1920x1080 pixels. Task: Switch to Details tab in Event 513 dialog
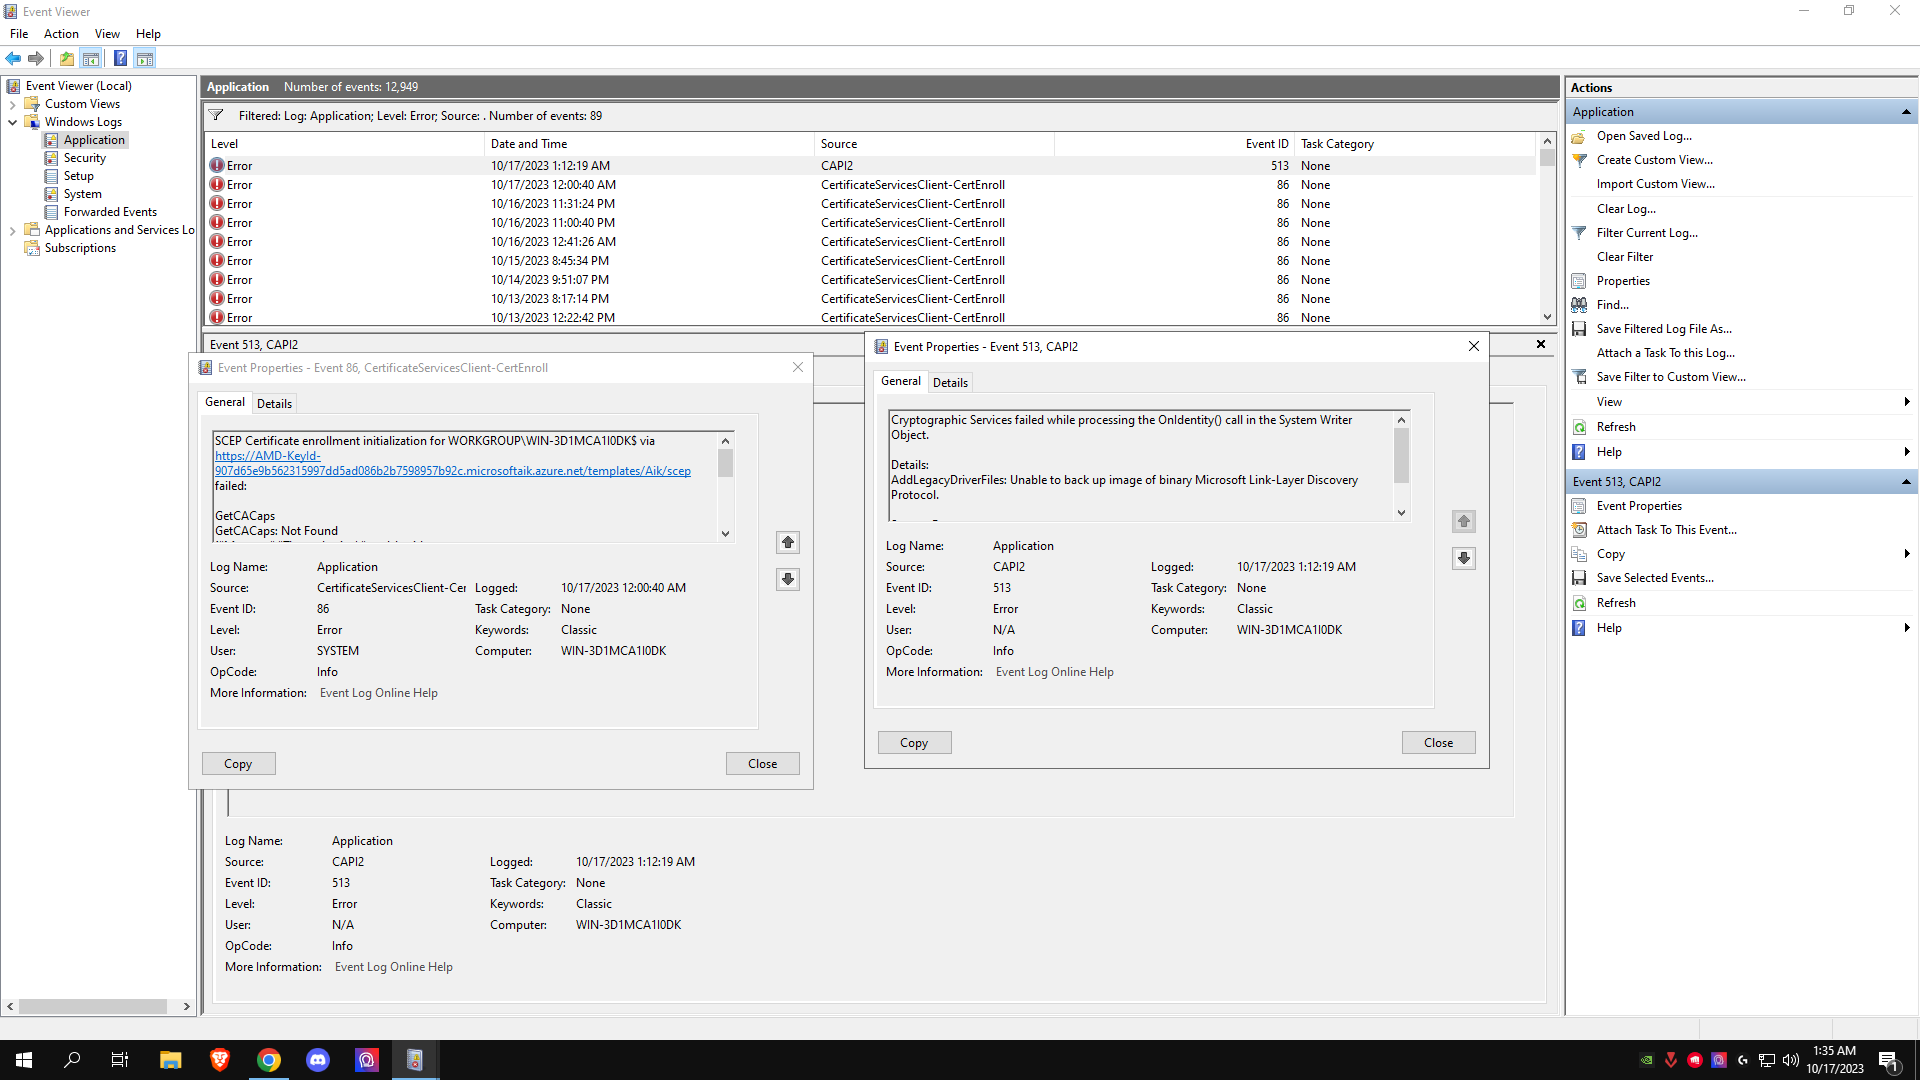(x=950, y=382)
